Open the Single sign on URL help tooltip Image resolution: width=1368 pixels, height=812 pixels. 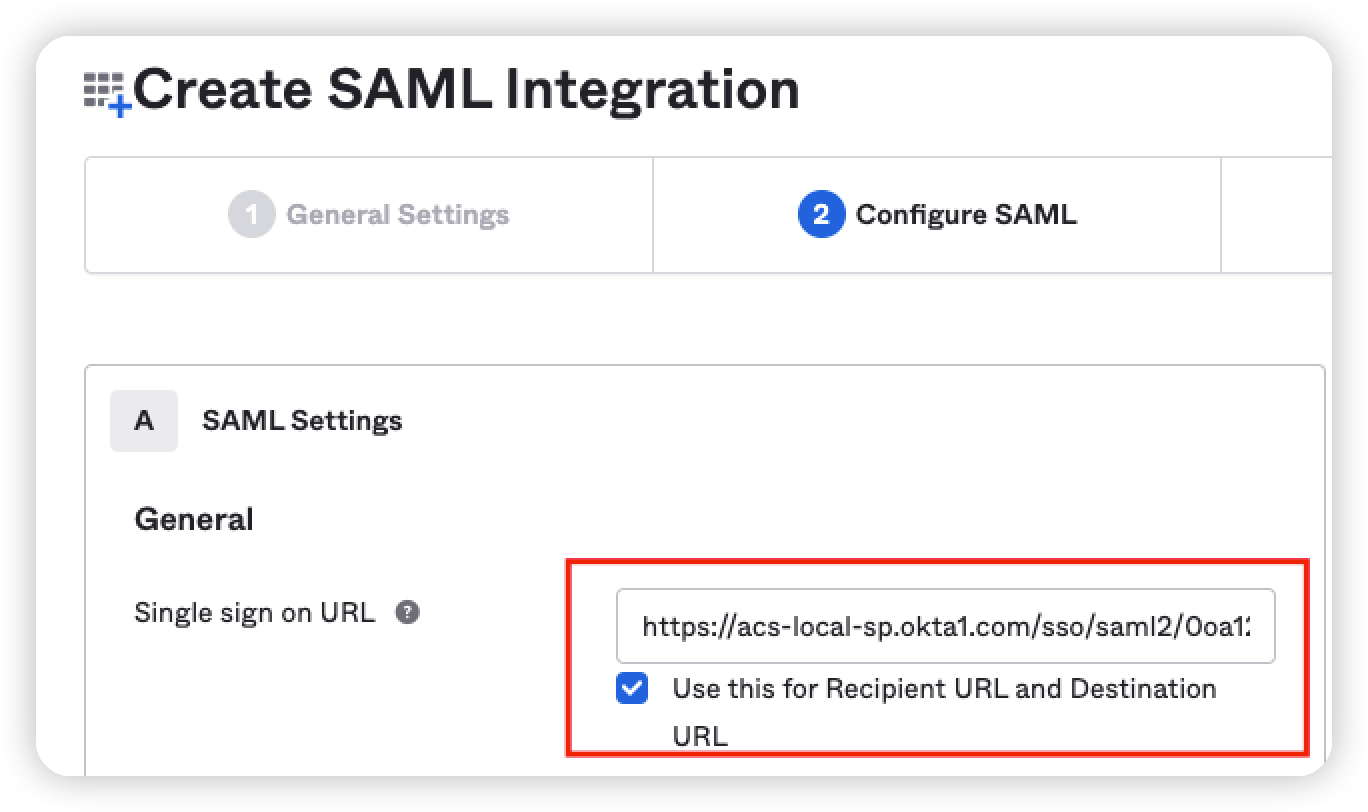click(409, 612)
